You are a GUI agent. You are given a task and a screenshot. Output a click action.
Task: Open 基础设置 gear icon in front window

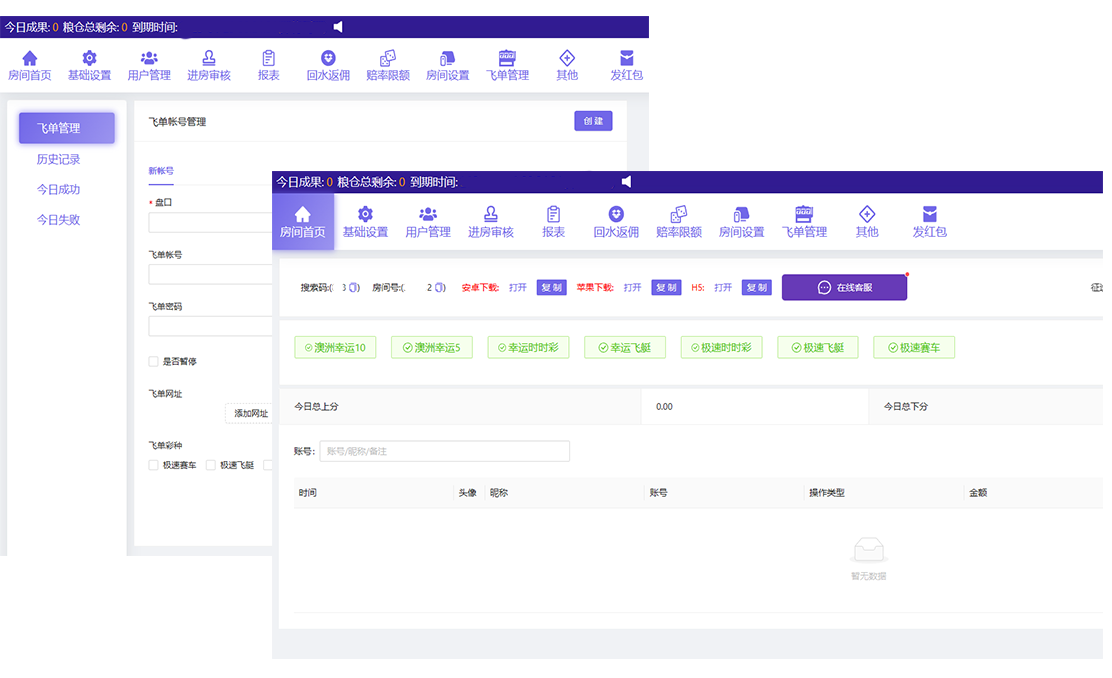coord(365,214)
